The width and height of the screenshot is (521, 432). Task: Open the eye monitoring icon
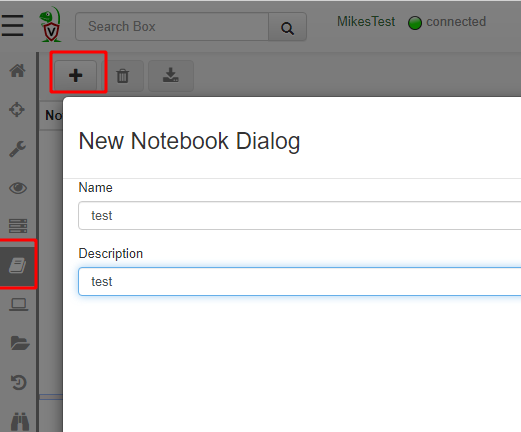point(18,188)
